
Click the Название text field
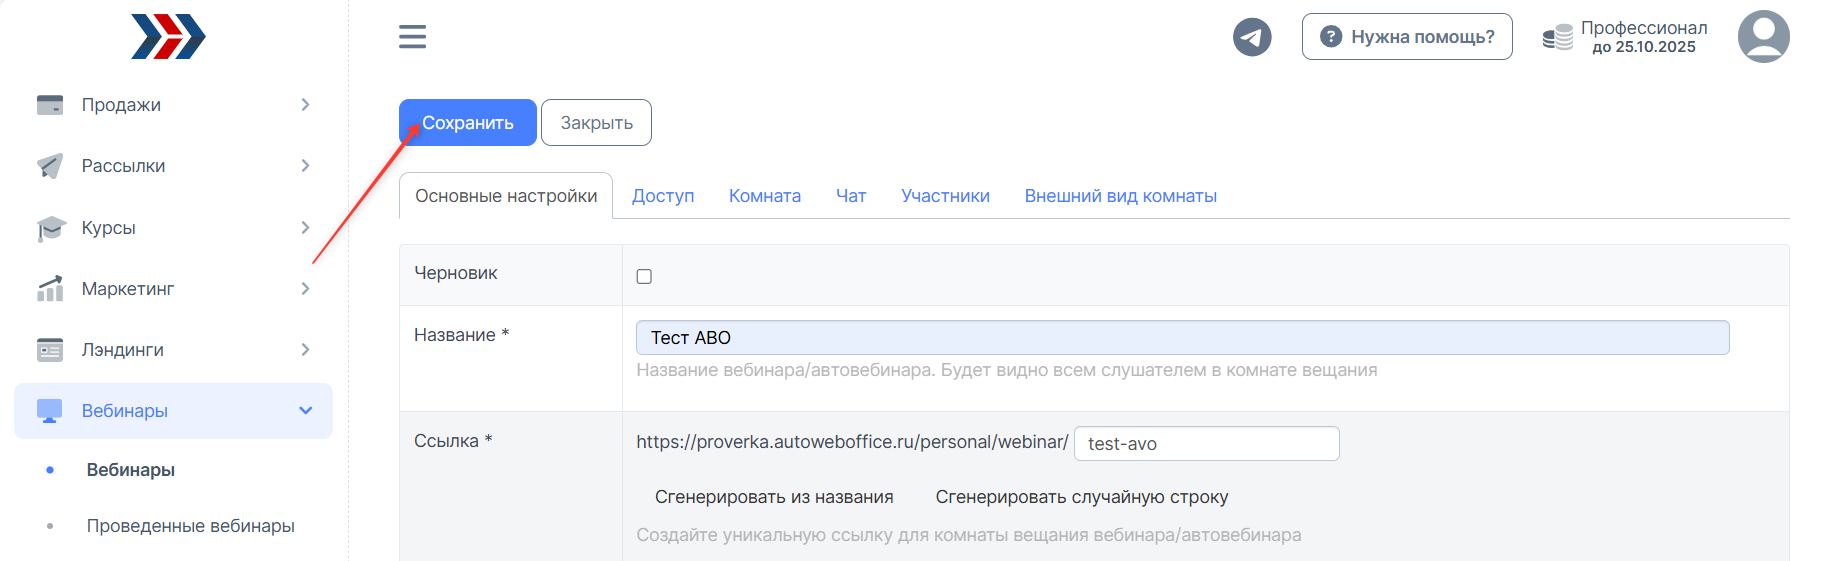click(1182, 338)
